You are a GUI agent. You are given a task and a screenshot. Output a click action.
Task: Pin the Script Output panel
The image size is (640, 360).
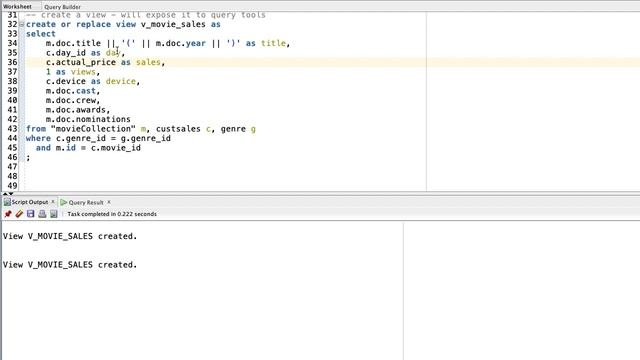click(x=8, y=214)
